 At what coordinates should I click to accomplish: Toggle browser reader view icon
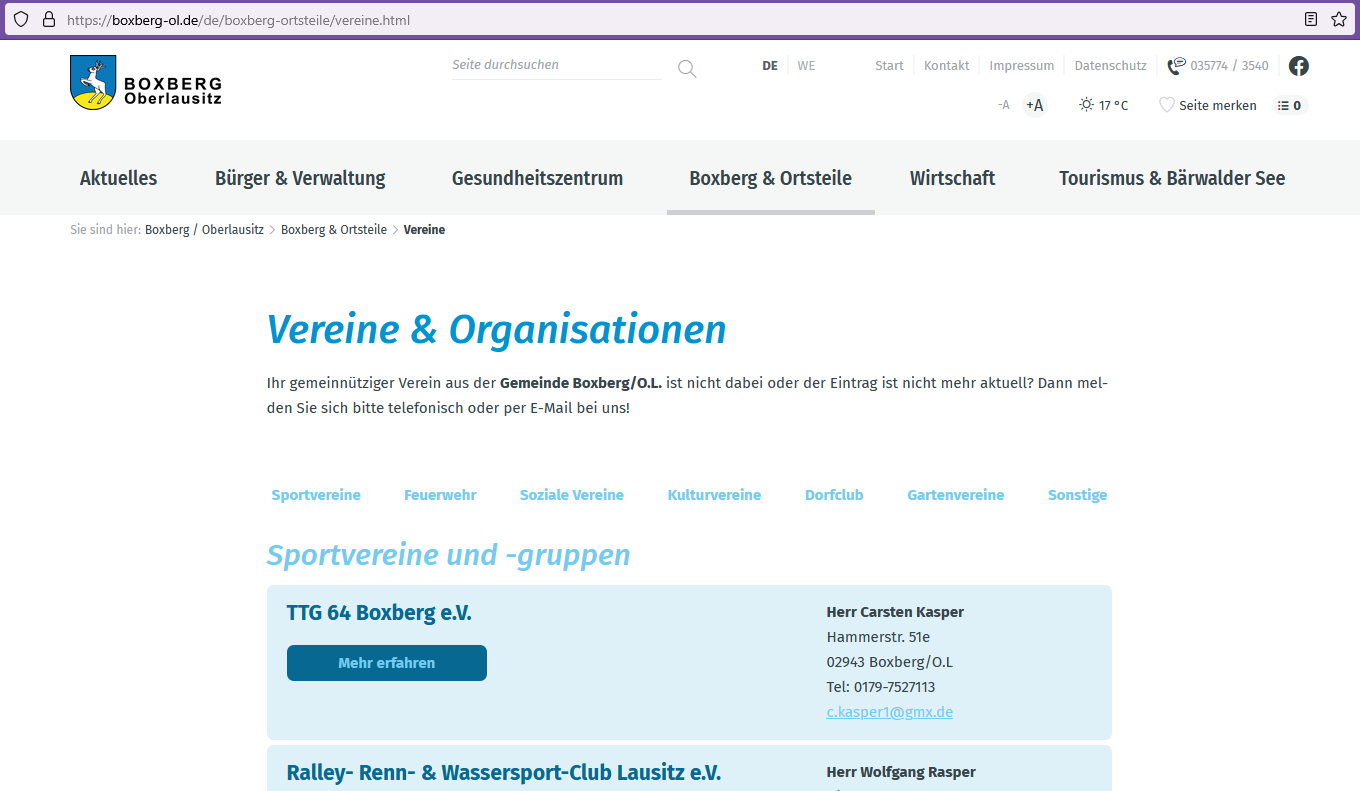tap(1311, 19)
